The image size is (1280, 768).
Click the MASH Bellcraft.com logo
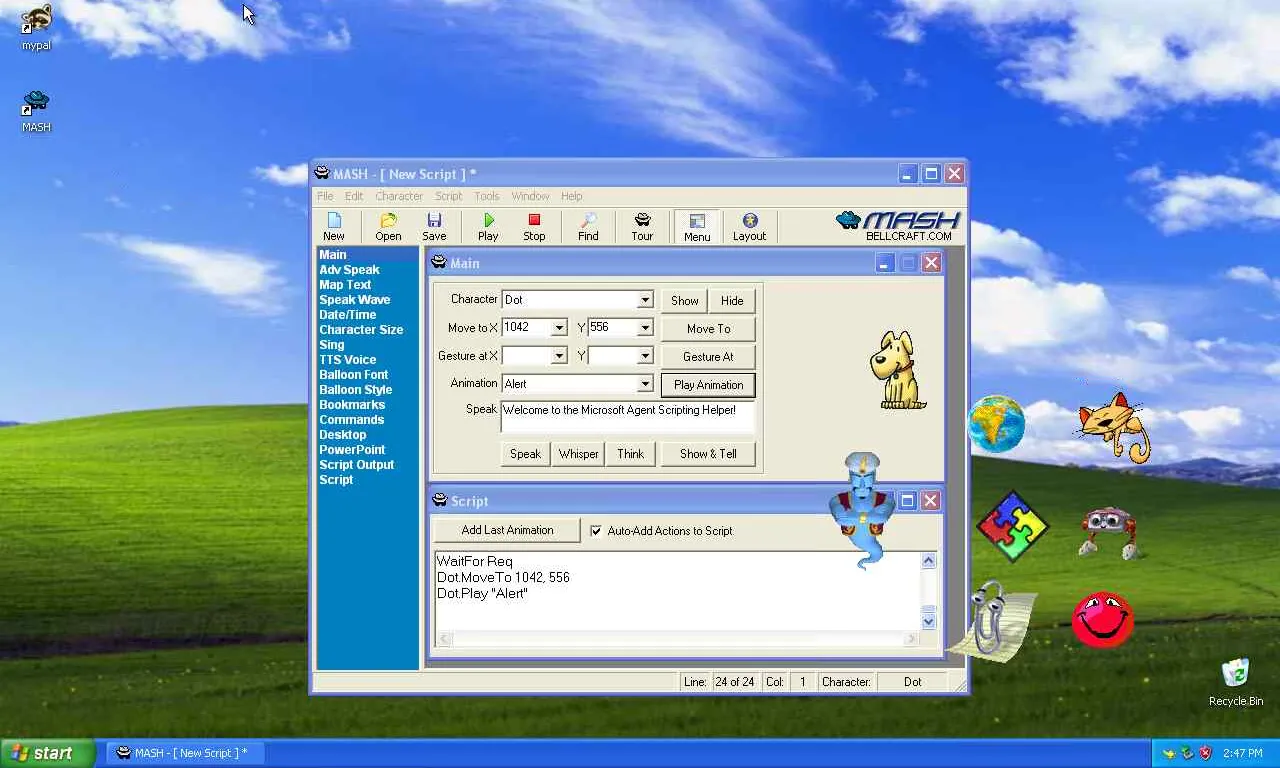898,226
